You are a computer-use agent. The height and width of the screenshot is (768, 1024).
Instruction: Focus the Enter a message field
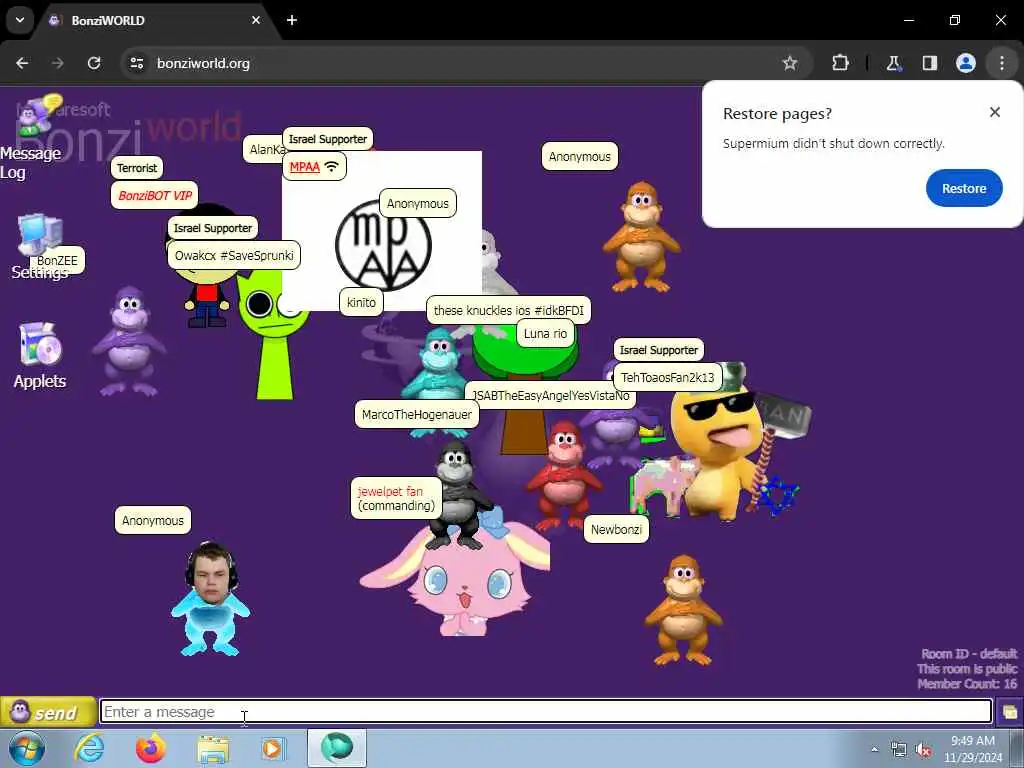[x=546, y=711]
